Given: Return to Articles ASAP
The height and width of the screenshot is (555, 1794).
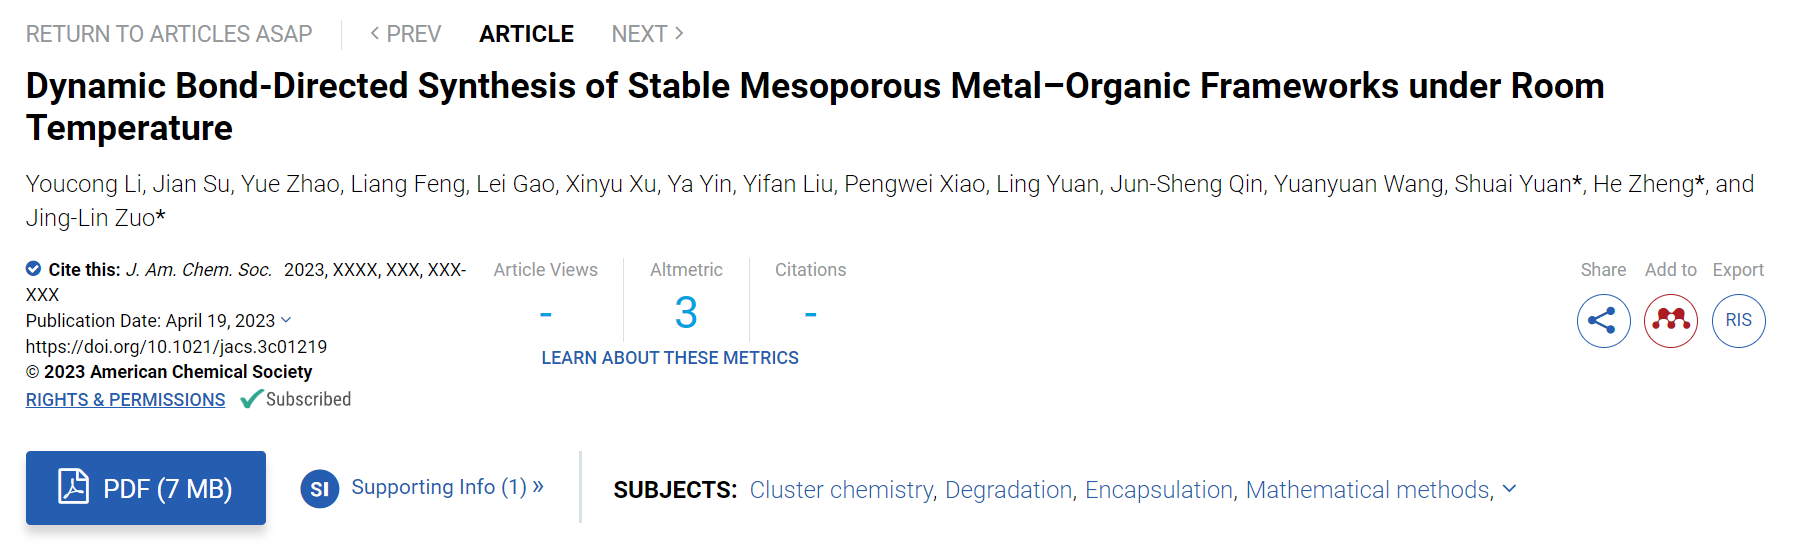Looking at the screenshot, I should [x=169, y=34].
